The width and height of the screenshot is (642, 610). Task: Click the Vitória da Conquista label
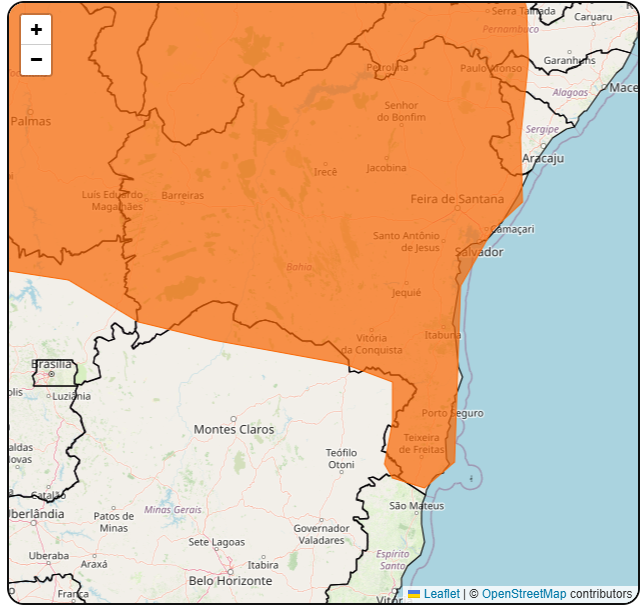coord(371,344)
